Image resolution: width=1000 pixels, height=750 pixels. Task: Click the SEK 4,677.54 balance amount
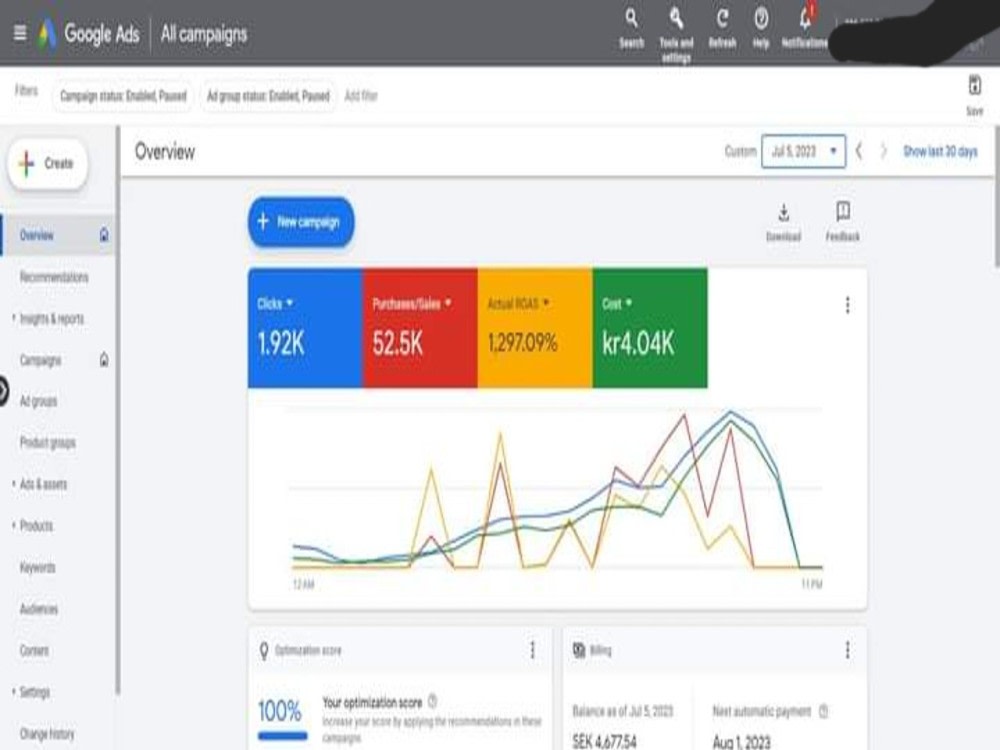(605, 742)
